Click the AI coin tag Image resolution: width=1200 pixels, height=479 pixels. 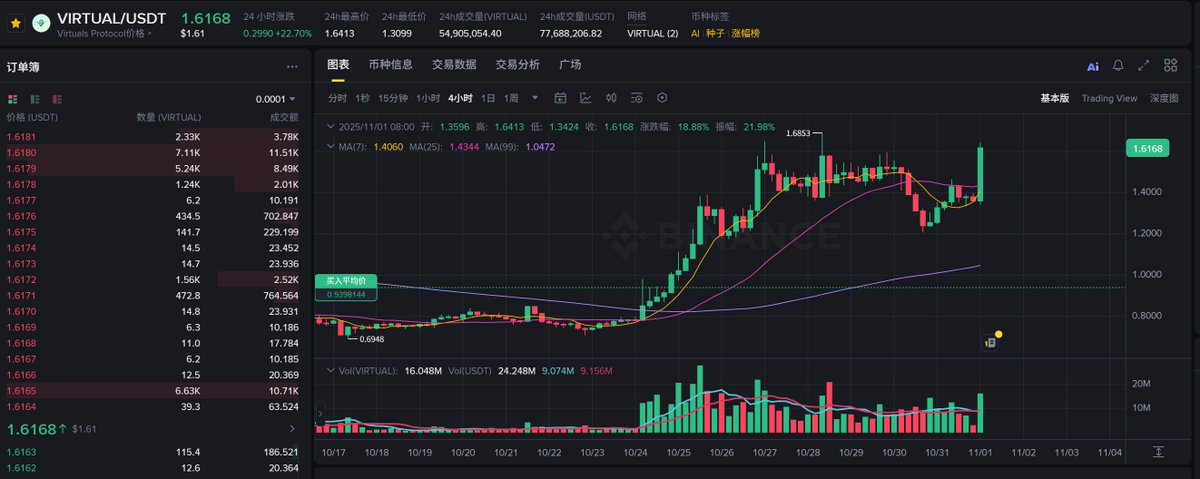(x=696, y=33)
